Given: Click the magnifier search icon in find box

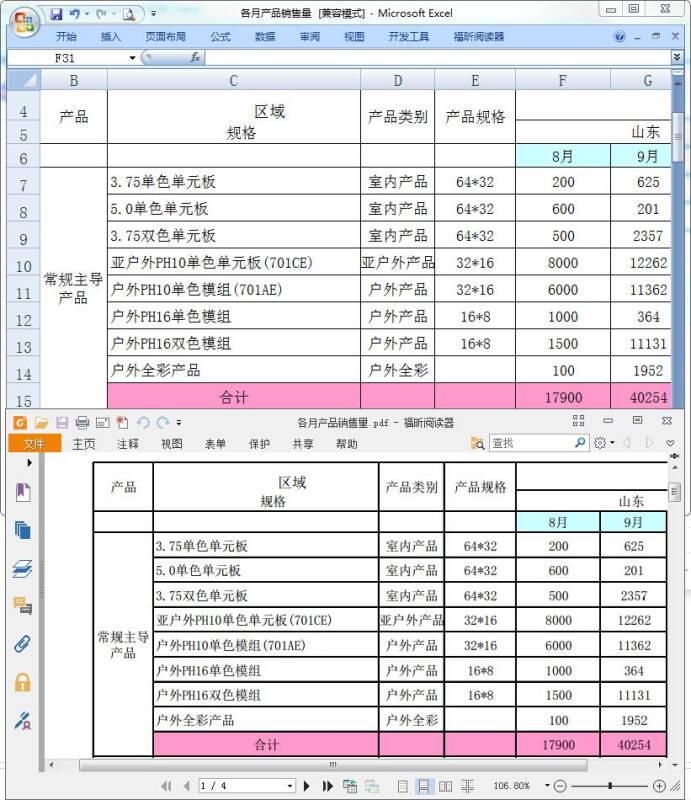Looking at the screenshot, I should 580,442.
